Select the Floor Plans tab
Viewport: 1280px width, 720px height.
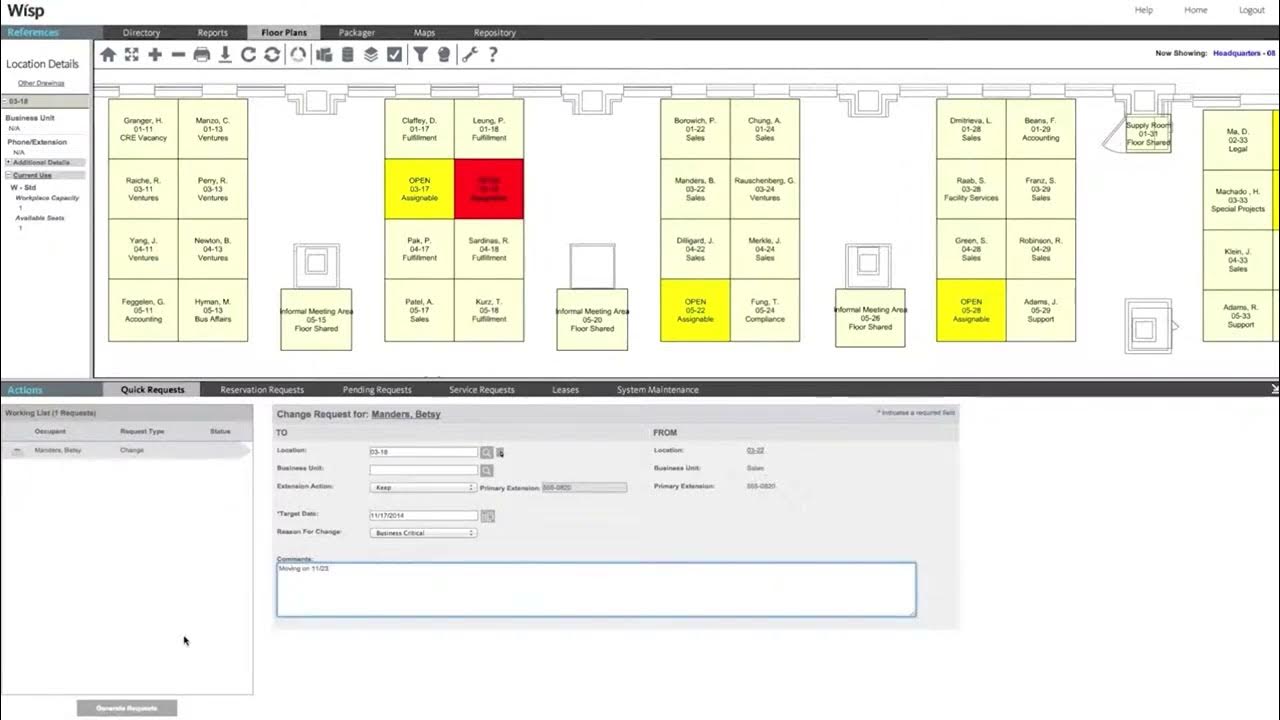point(284,32)
